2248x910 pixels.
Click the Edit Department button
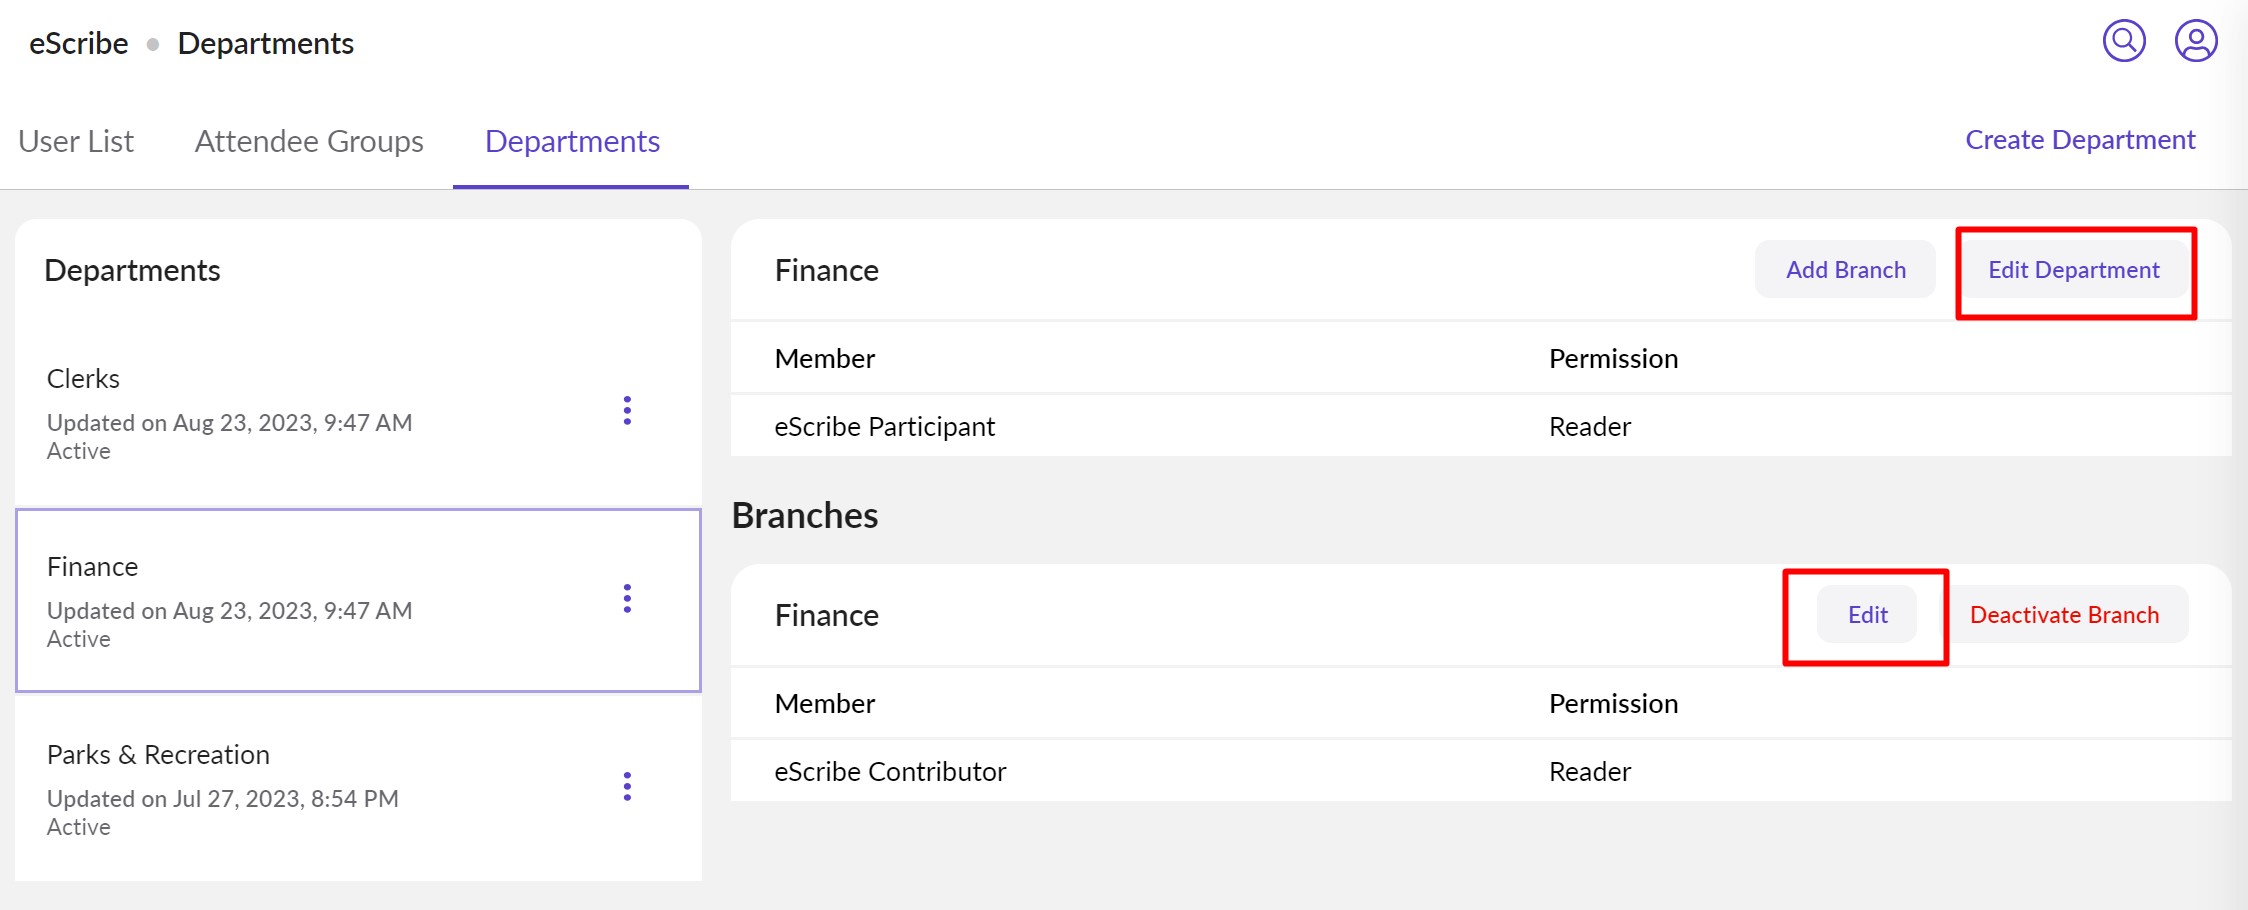(x=2073, y=270)
